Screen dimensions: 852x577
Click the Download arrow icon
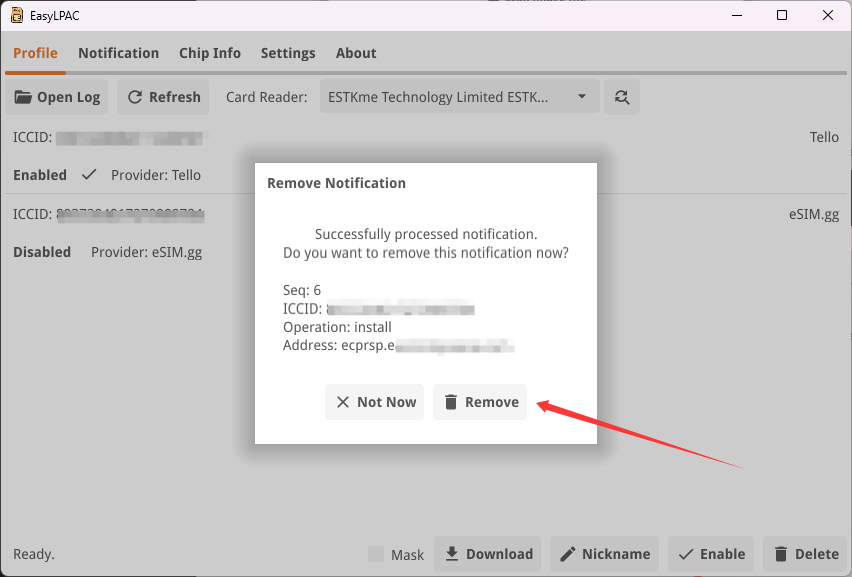452,554
